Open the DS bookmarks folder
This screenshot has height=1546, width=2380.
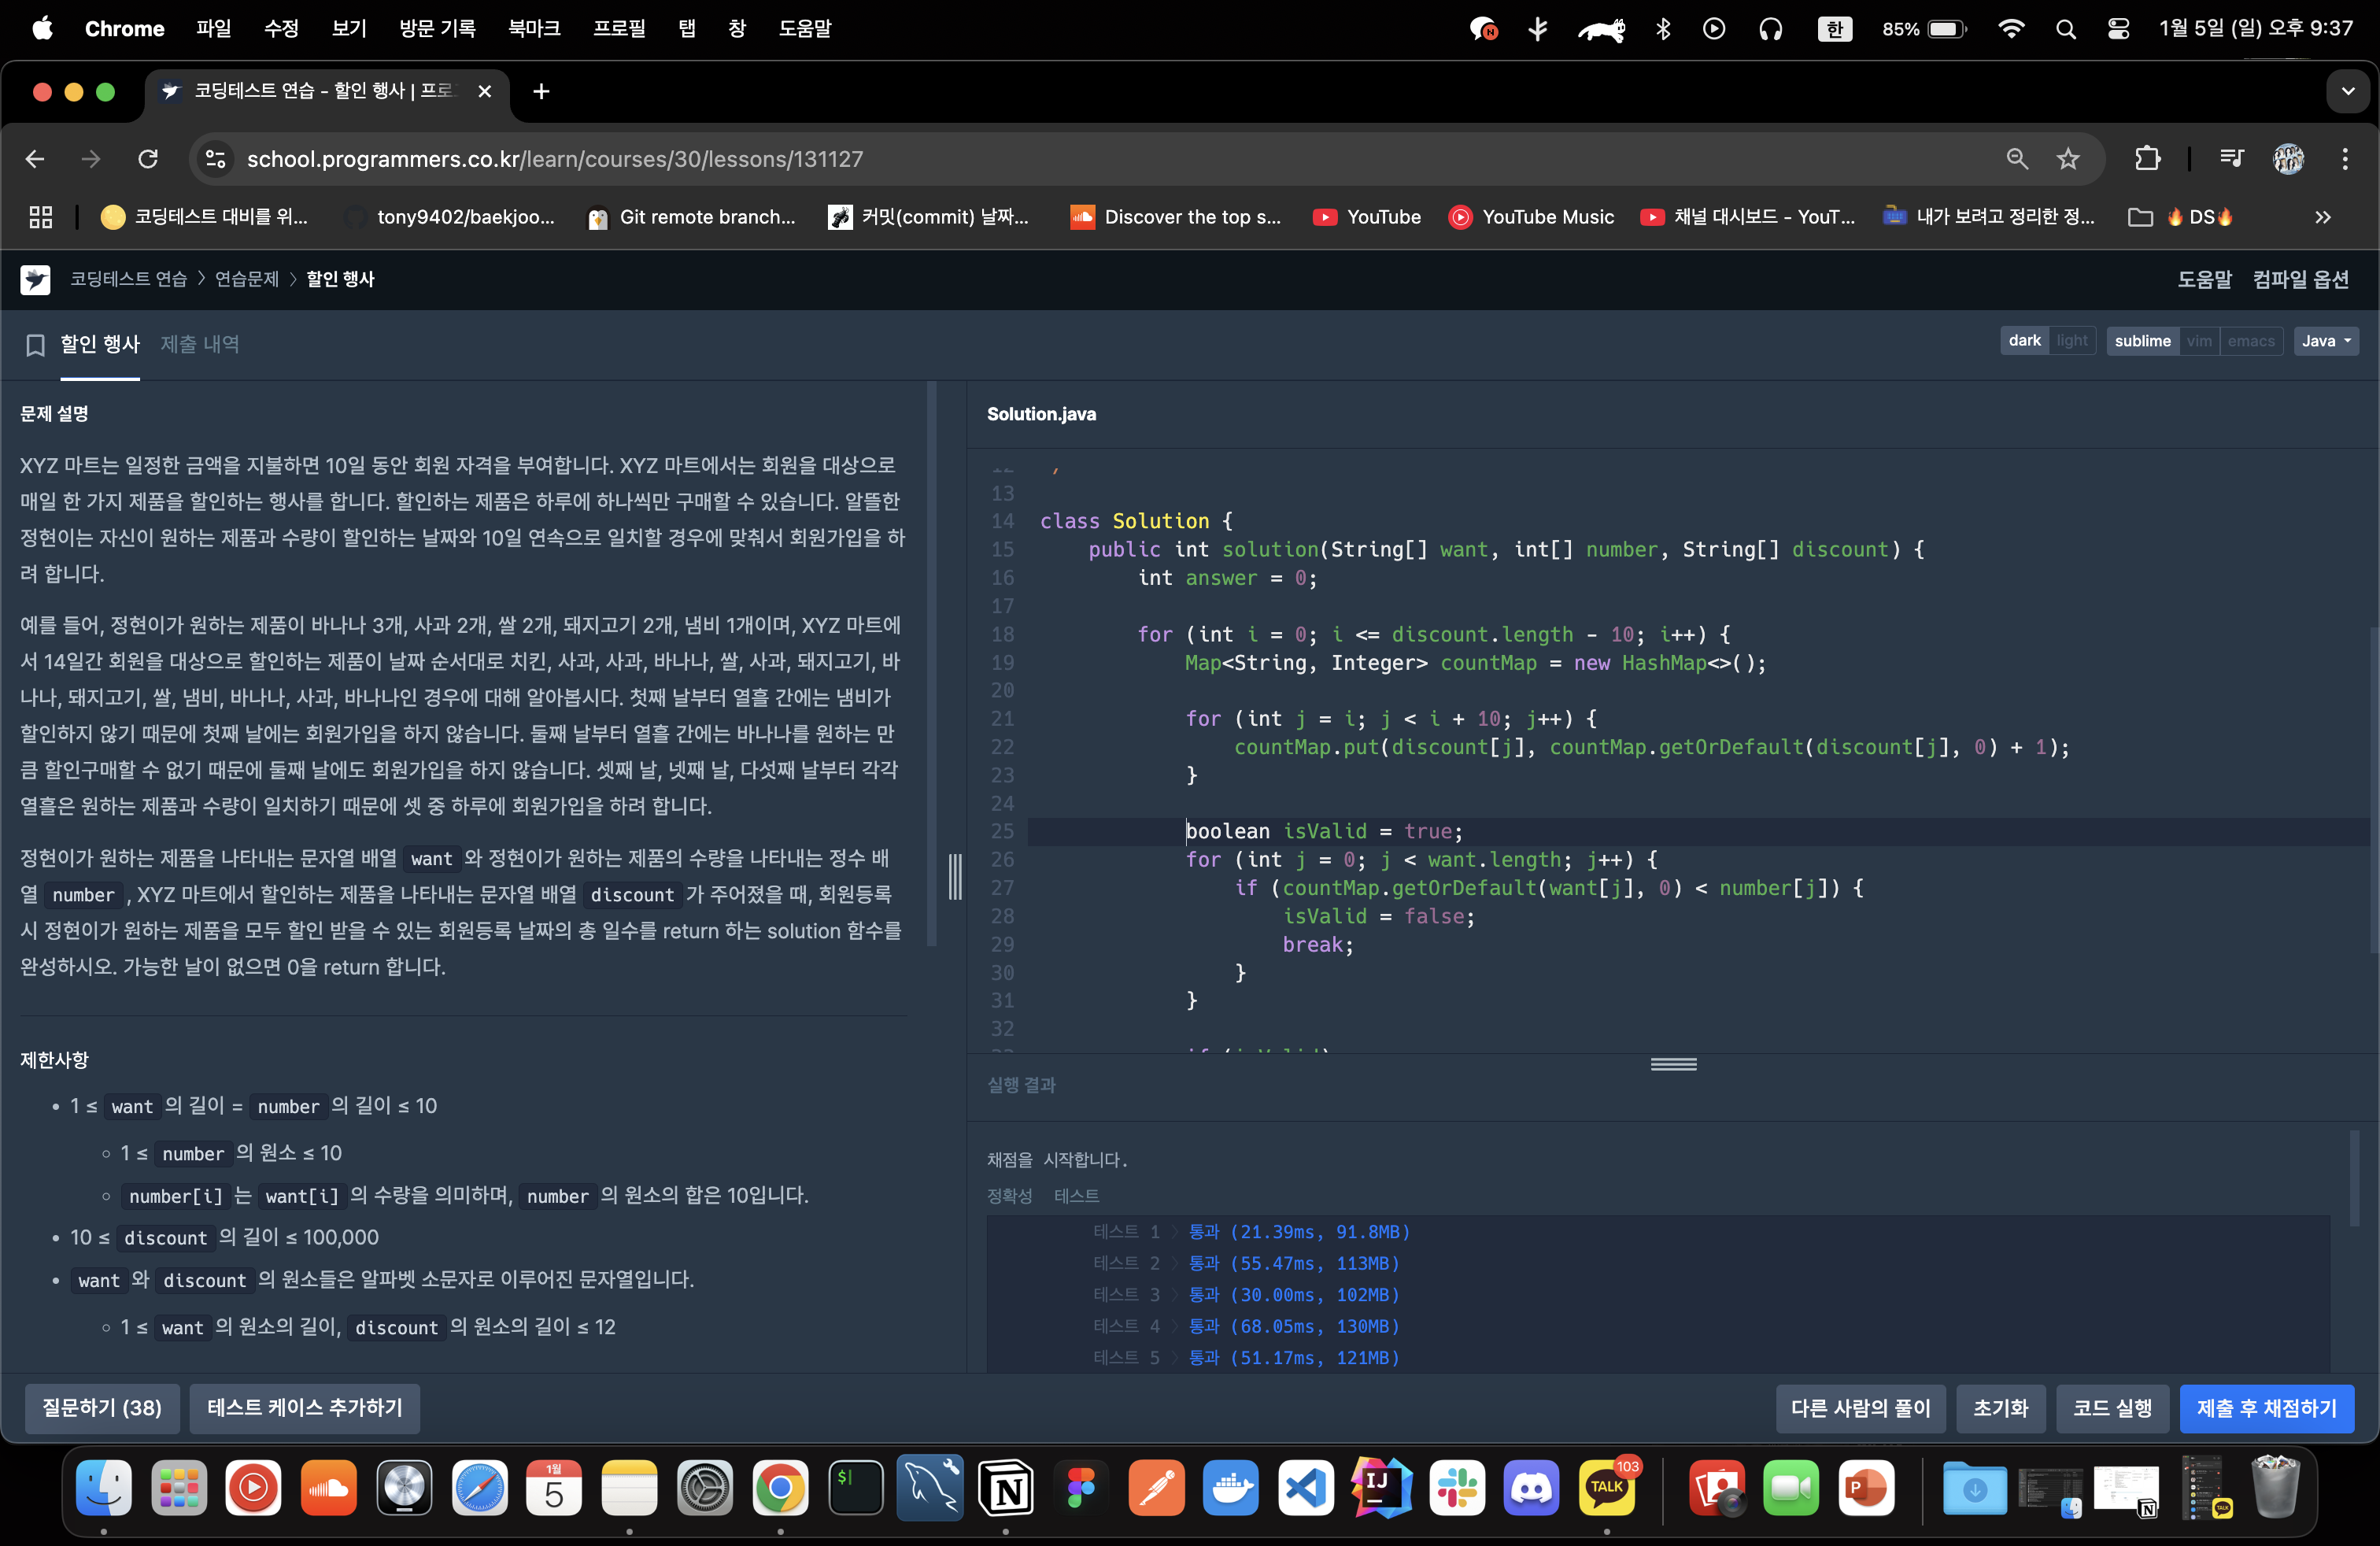click(2181, 217)
